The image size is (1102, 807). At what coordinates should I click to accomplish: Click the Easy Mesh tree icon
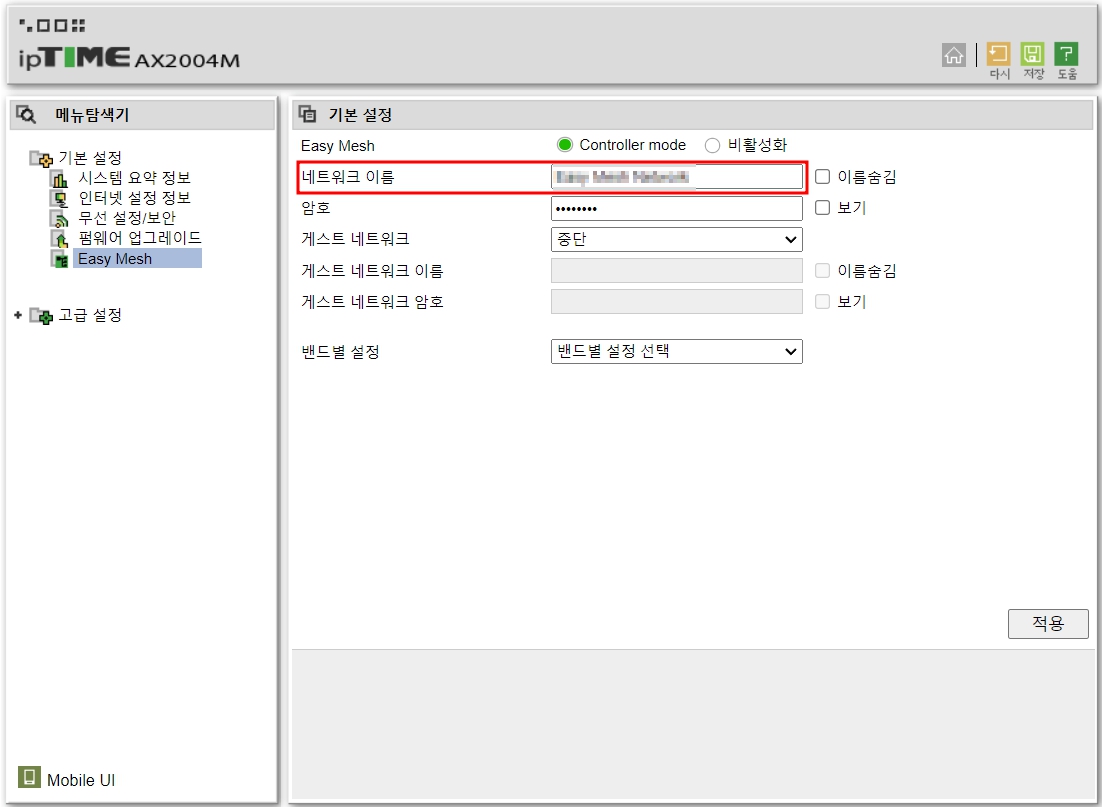click(60, 259)
